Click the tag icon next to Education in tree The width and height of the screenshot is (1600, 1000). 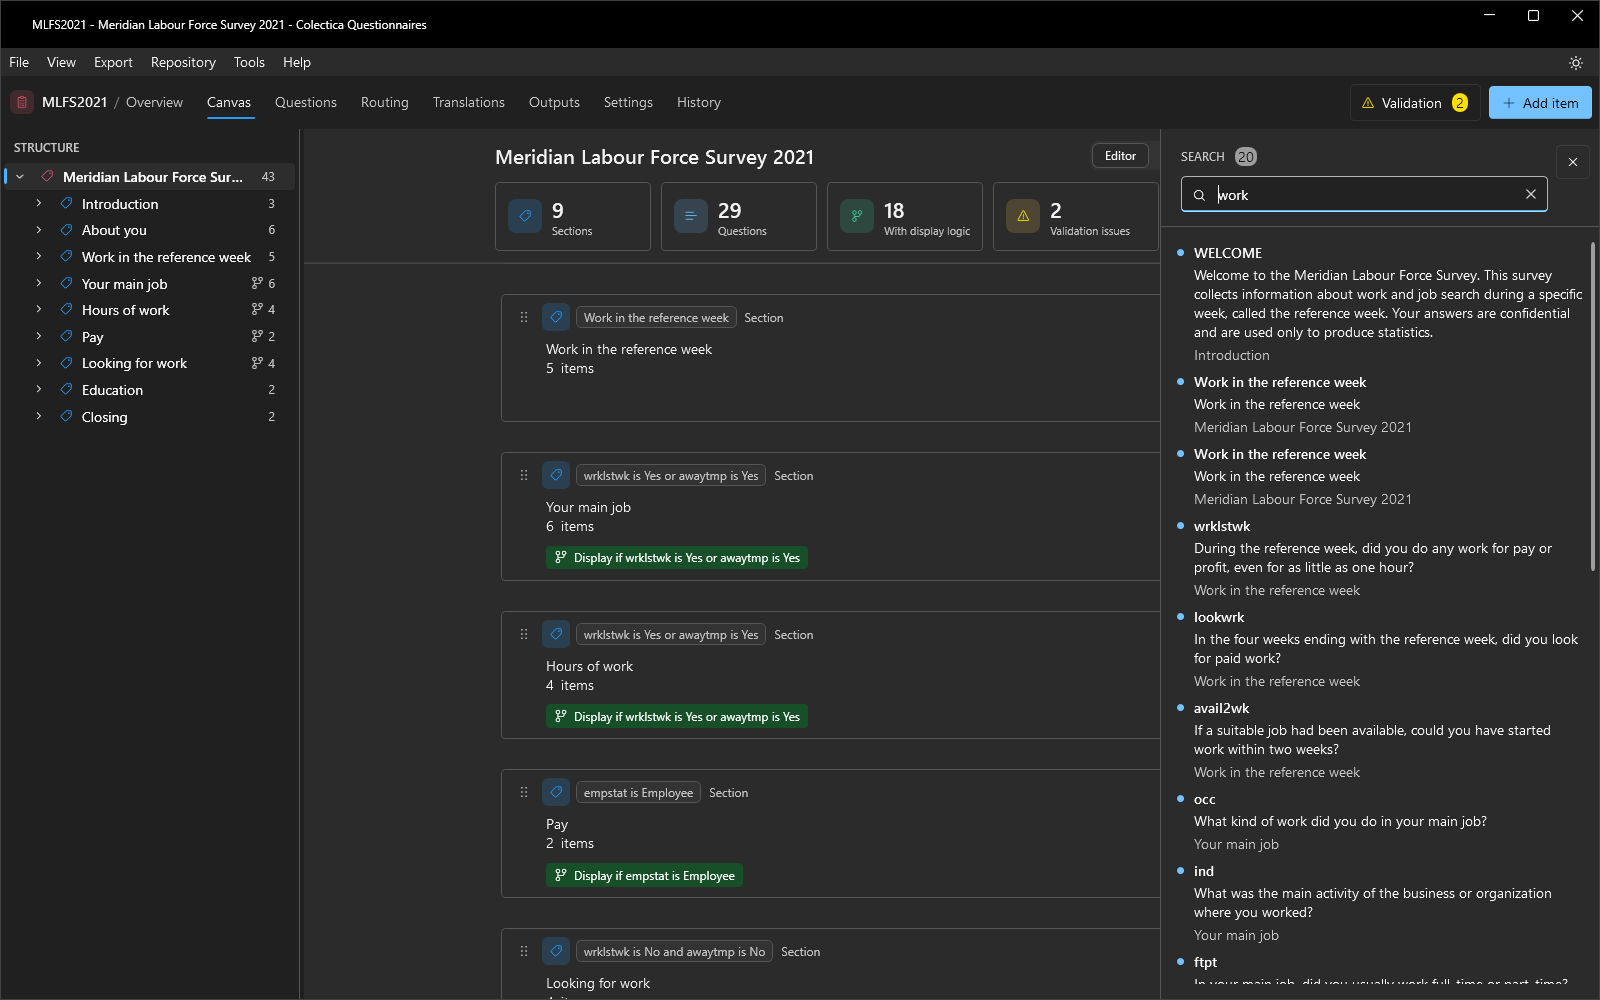(66, 389)
